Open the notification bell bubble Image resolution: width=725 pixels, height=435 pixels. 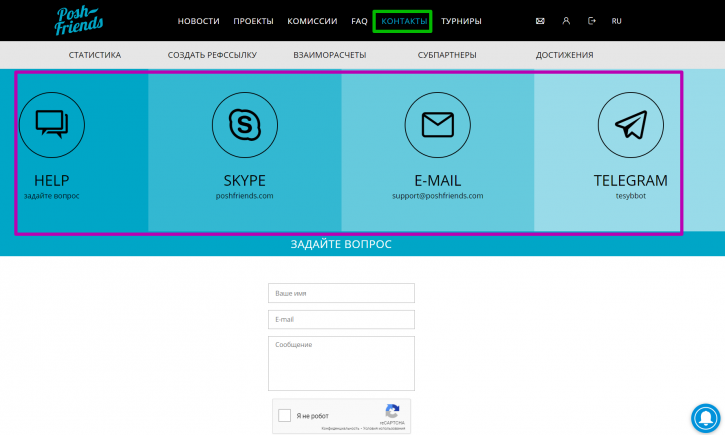pos(706,418)
